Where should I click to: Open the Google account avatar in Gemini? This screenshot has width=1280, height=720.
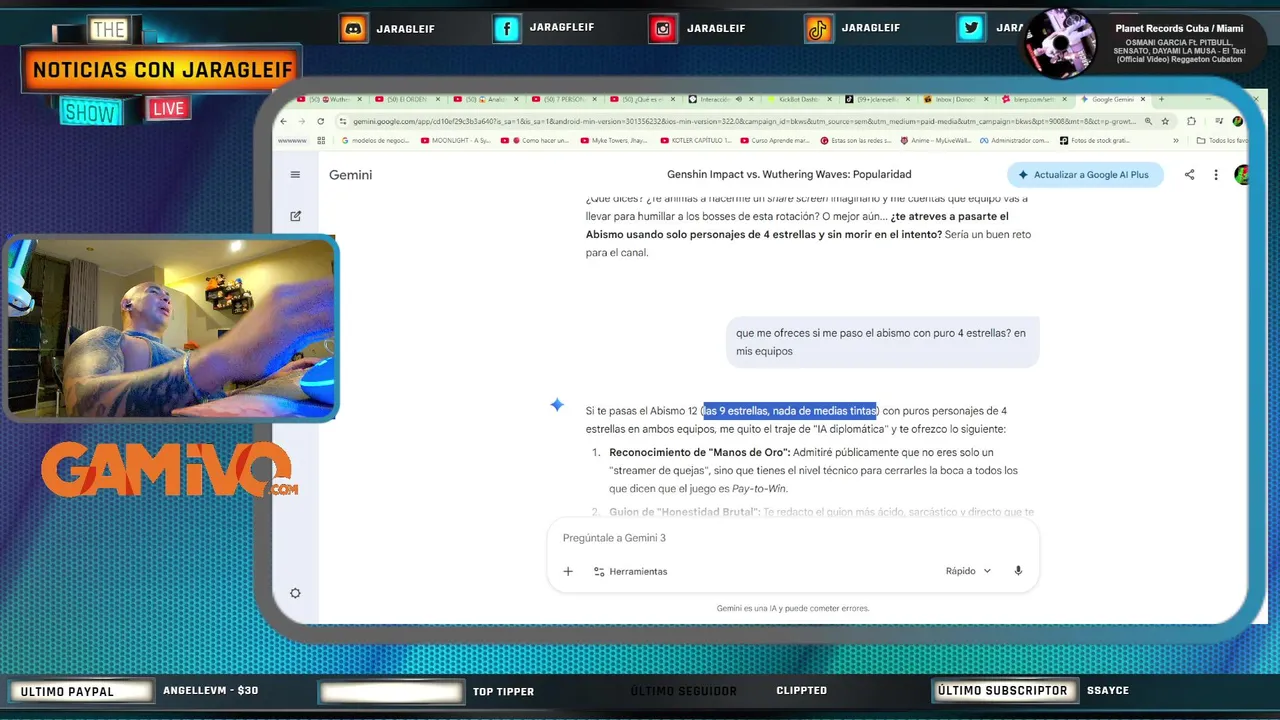1242,175
